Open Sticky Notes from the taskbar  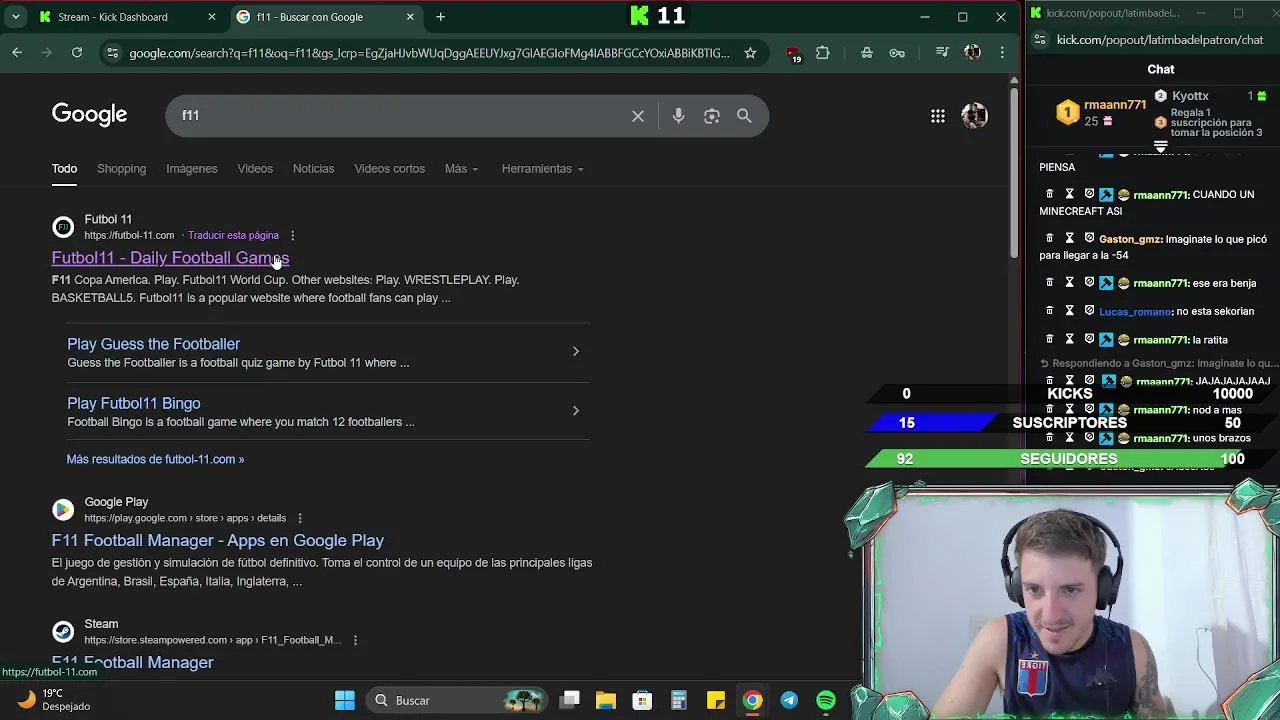(x=716, y=700)
